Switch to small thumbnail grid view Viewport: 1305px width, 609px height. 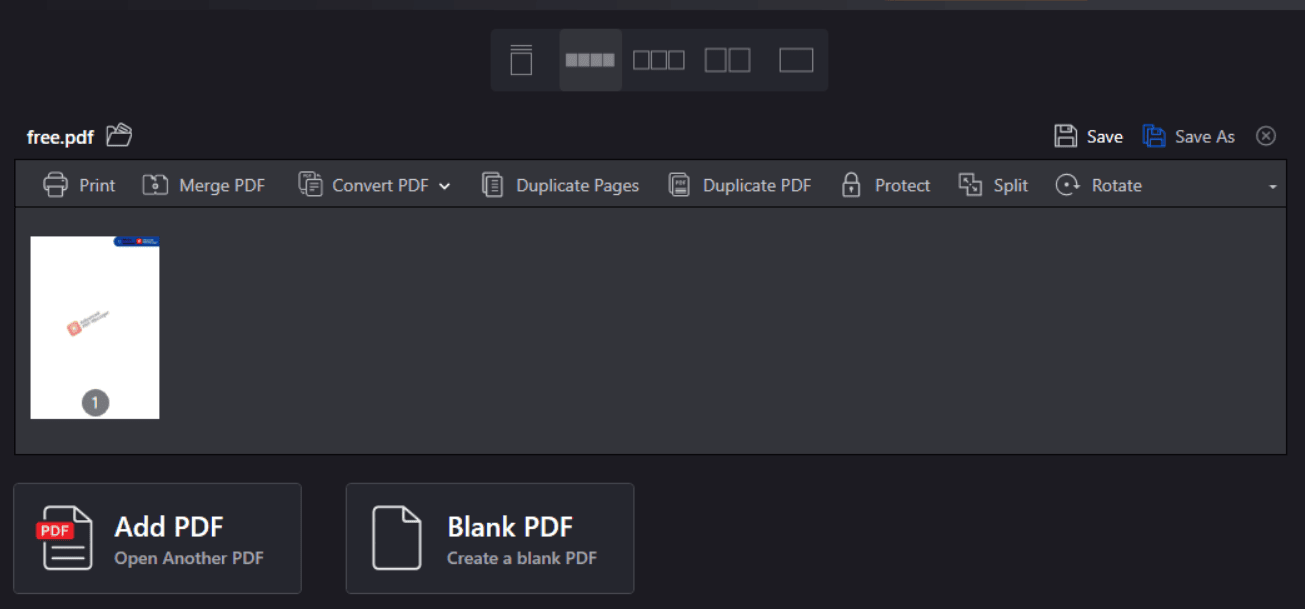click(x=589, y=59)
